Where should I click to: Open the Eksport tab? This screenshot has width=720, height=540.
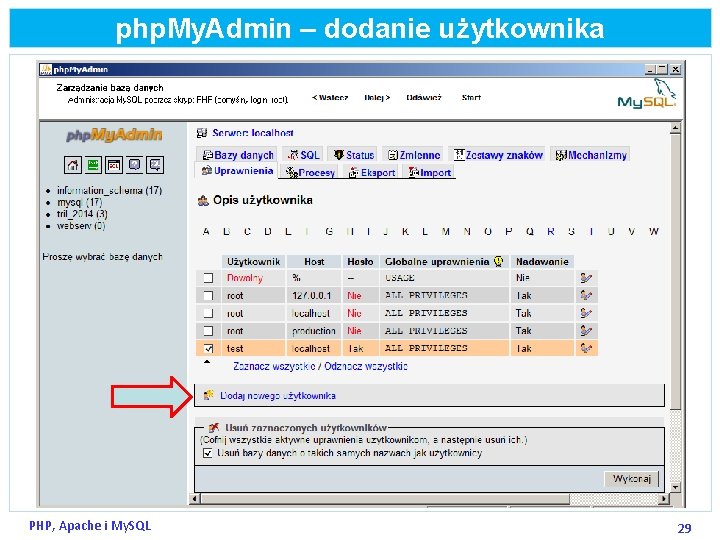tap(372, 173)
